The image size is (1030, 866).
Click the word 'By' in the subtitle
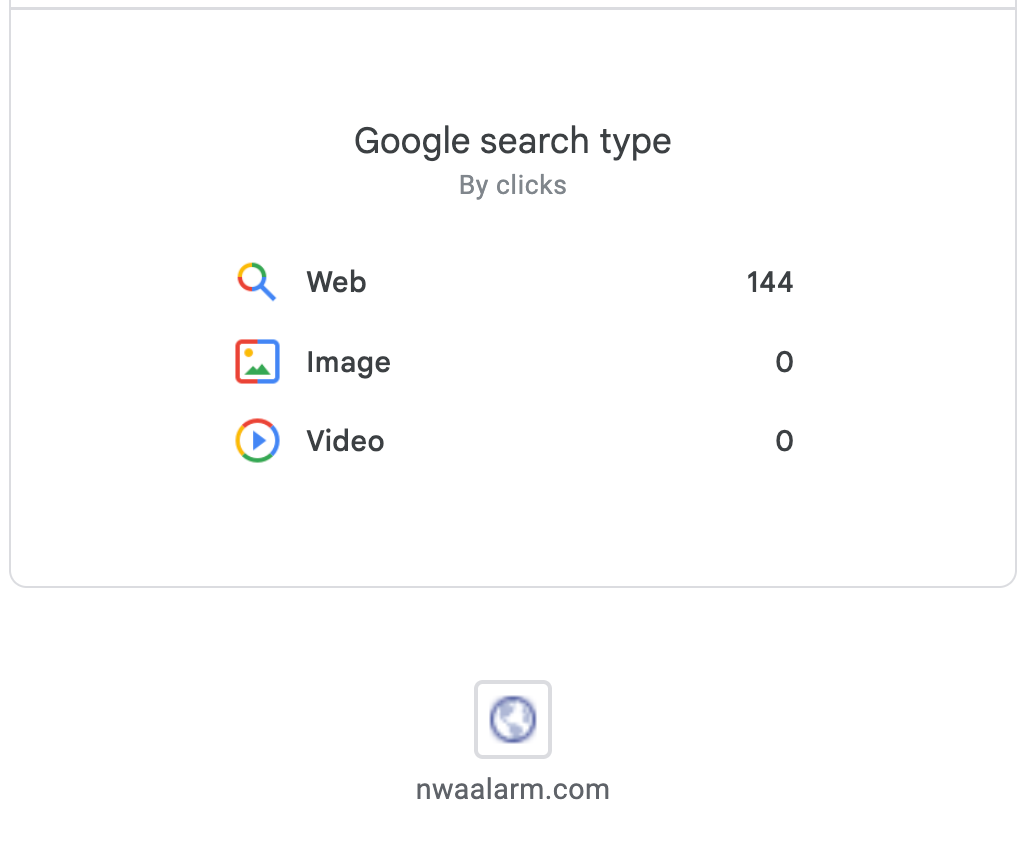pos(473,185)
